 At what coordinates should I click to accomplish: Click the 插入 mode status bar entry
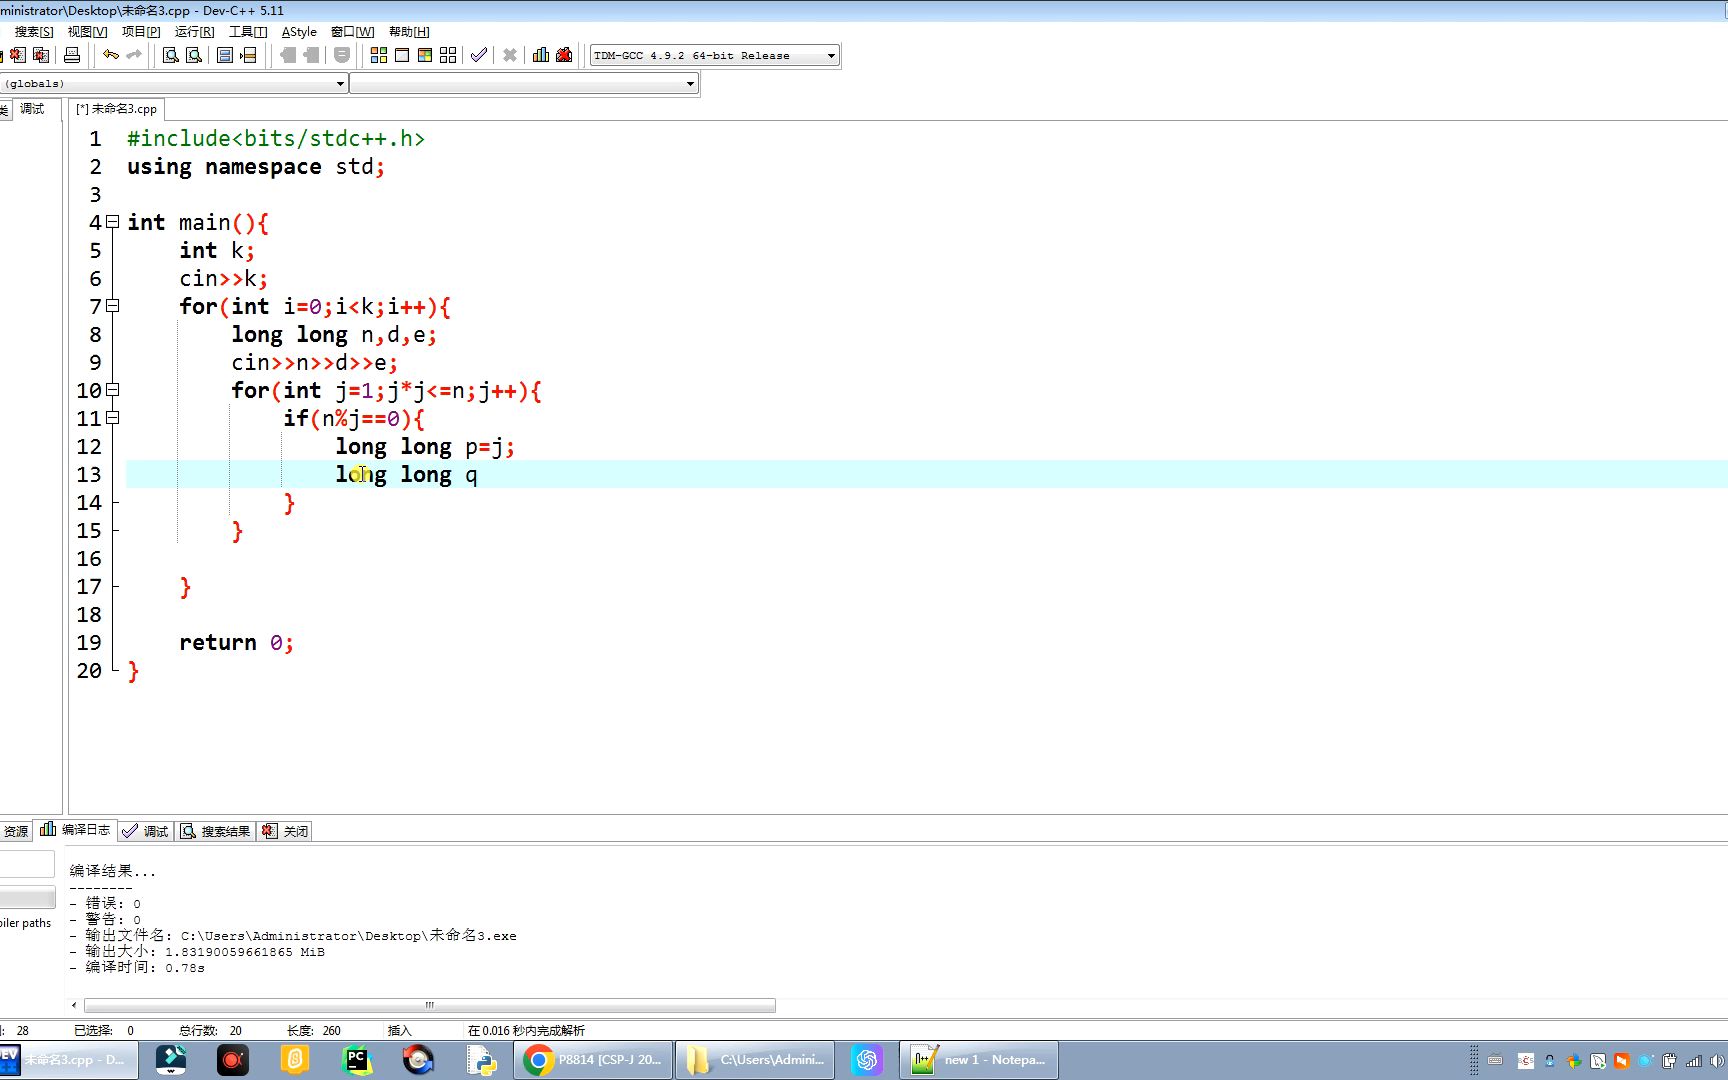399,1030
